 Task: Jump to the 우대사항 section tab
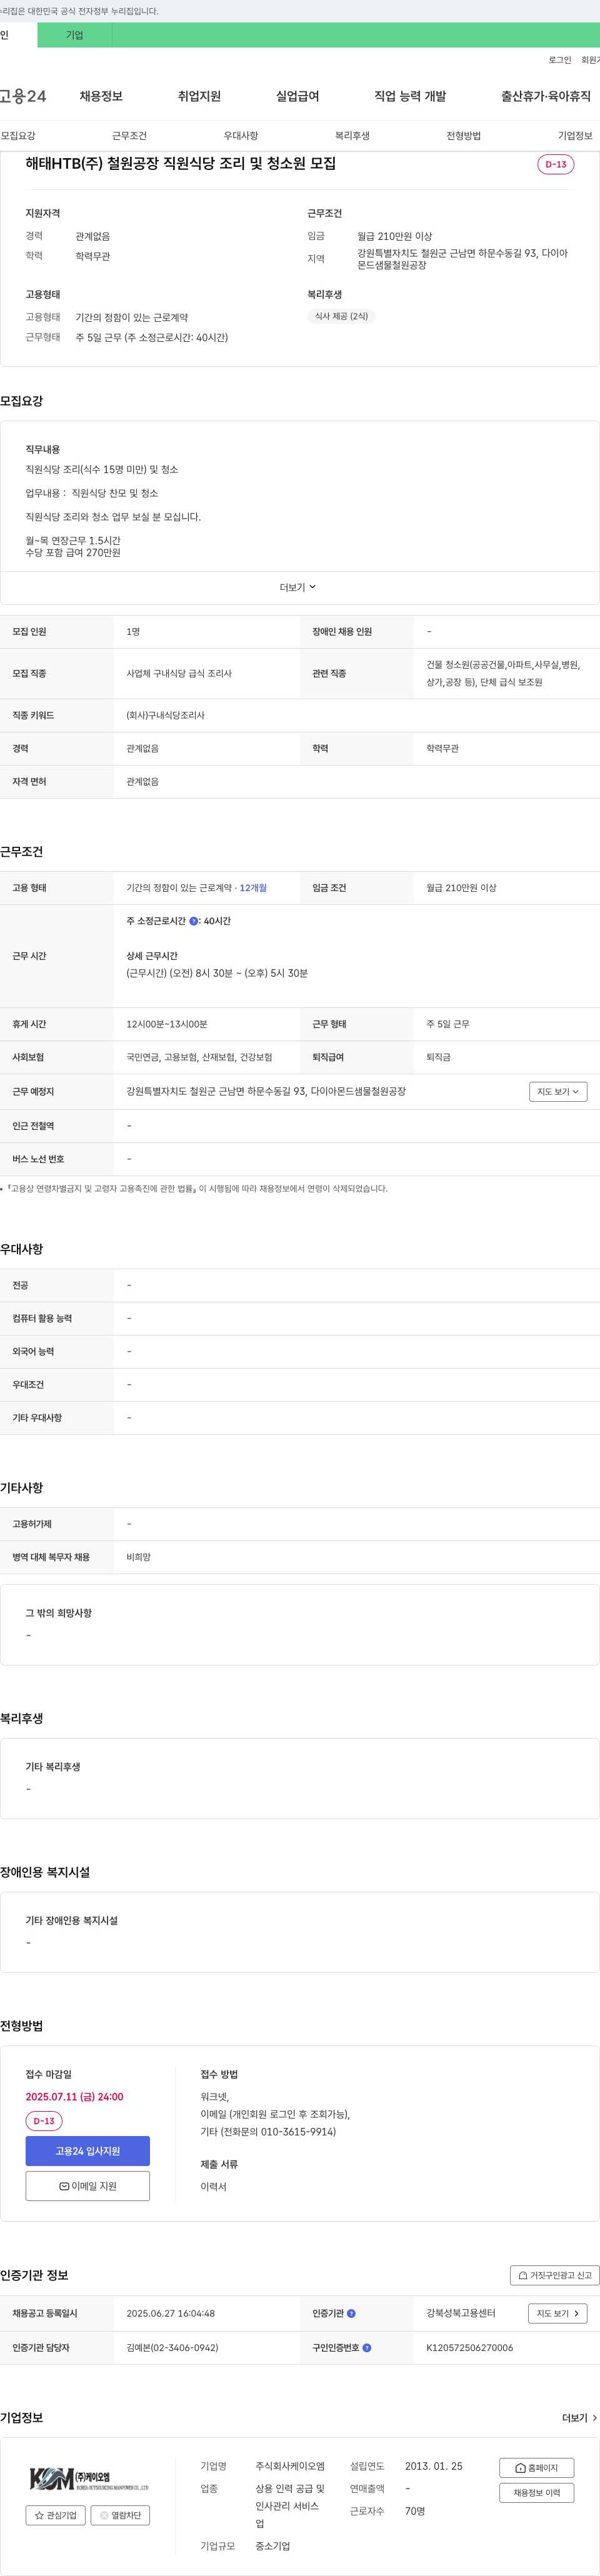pyautogui.click(x=240, y=136)
